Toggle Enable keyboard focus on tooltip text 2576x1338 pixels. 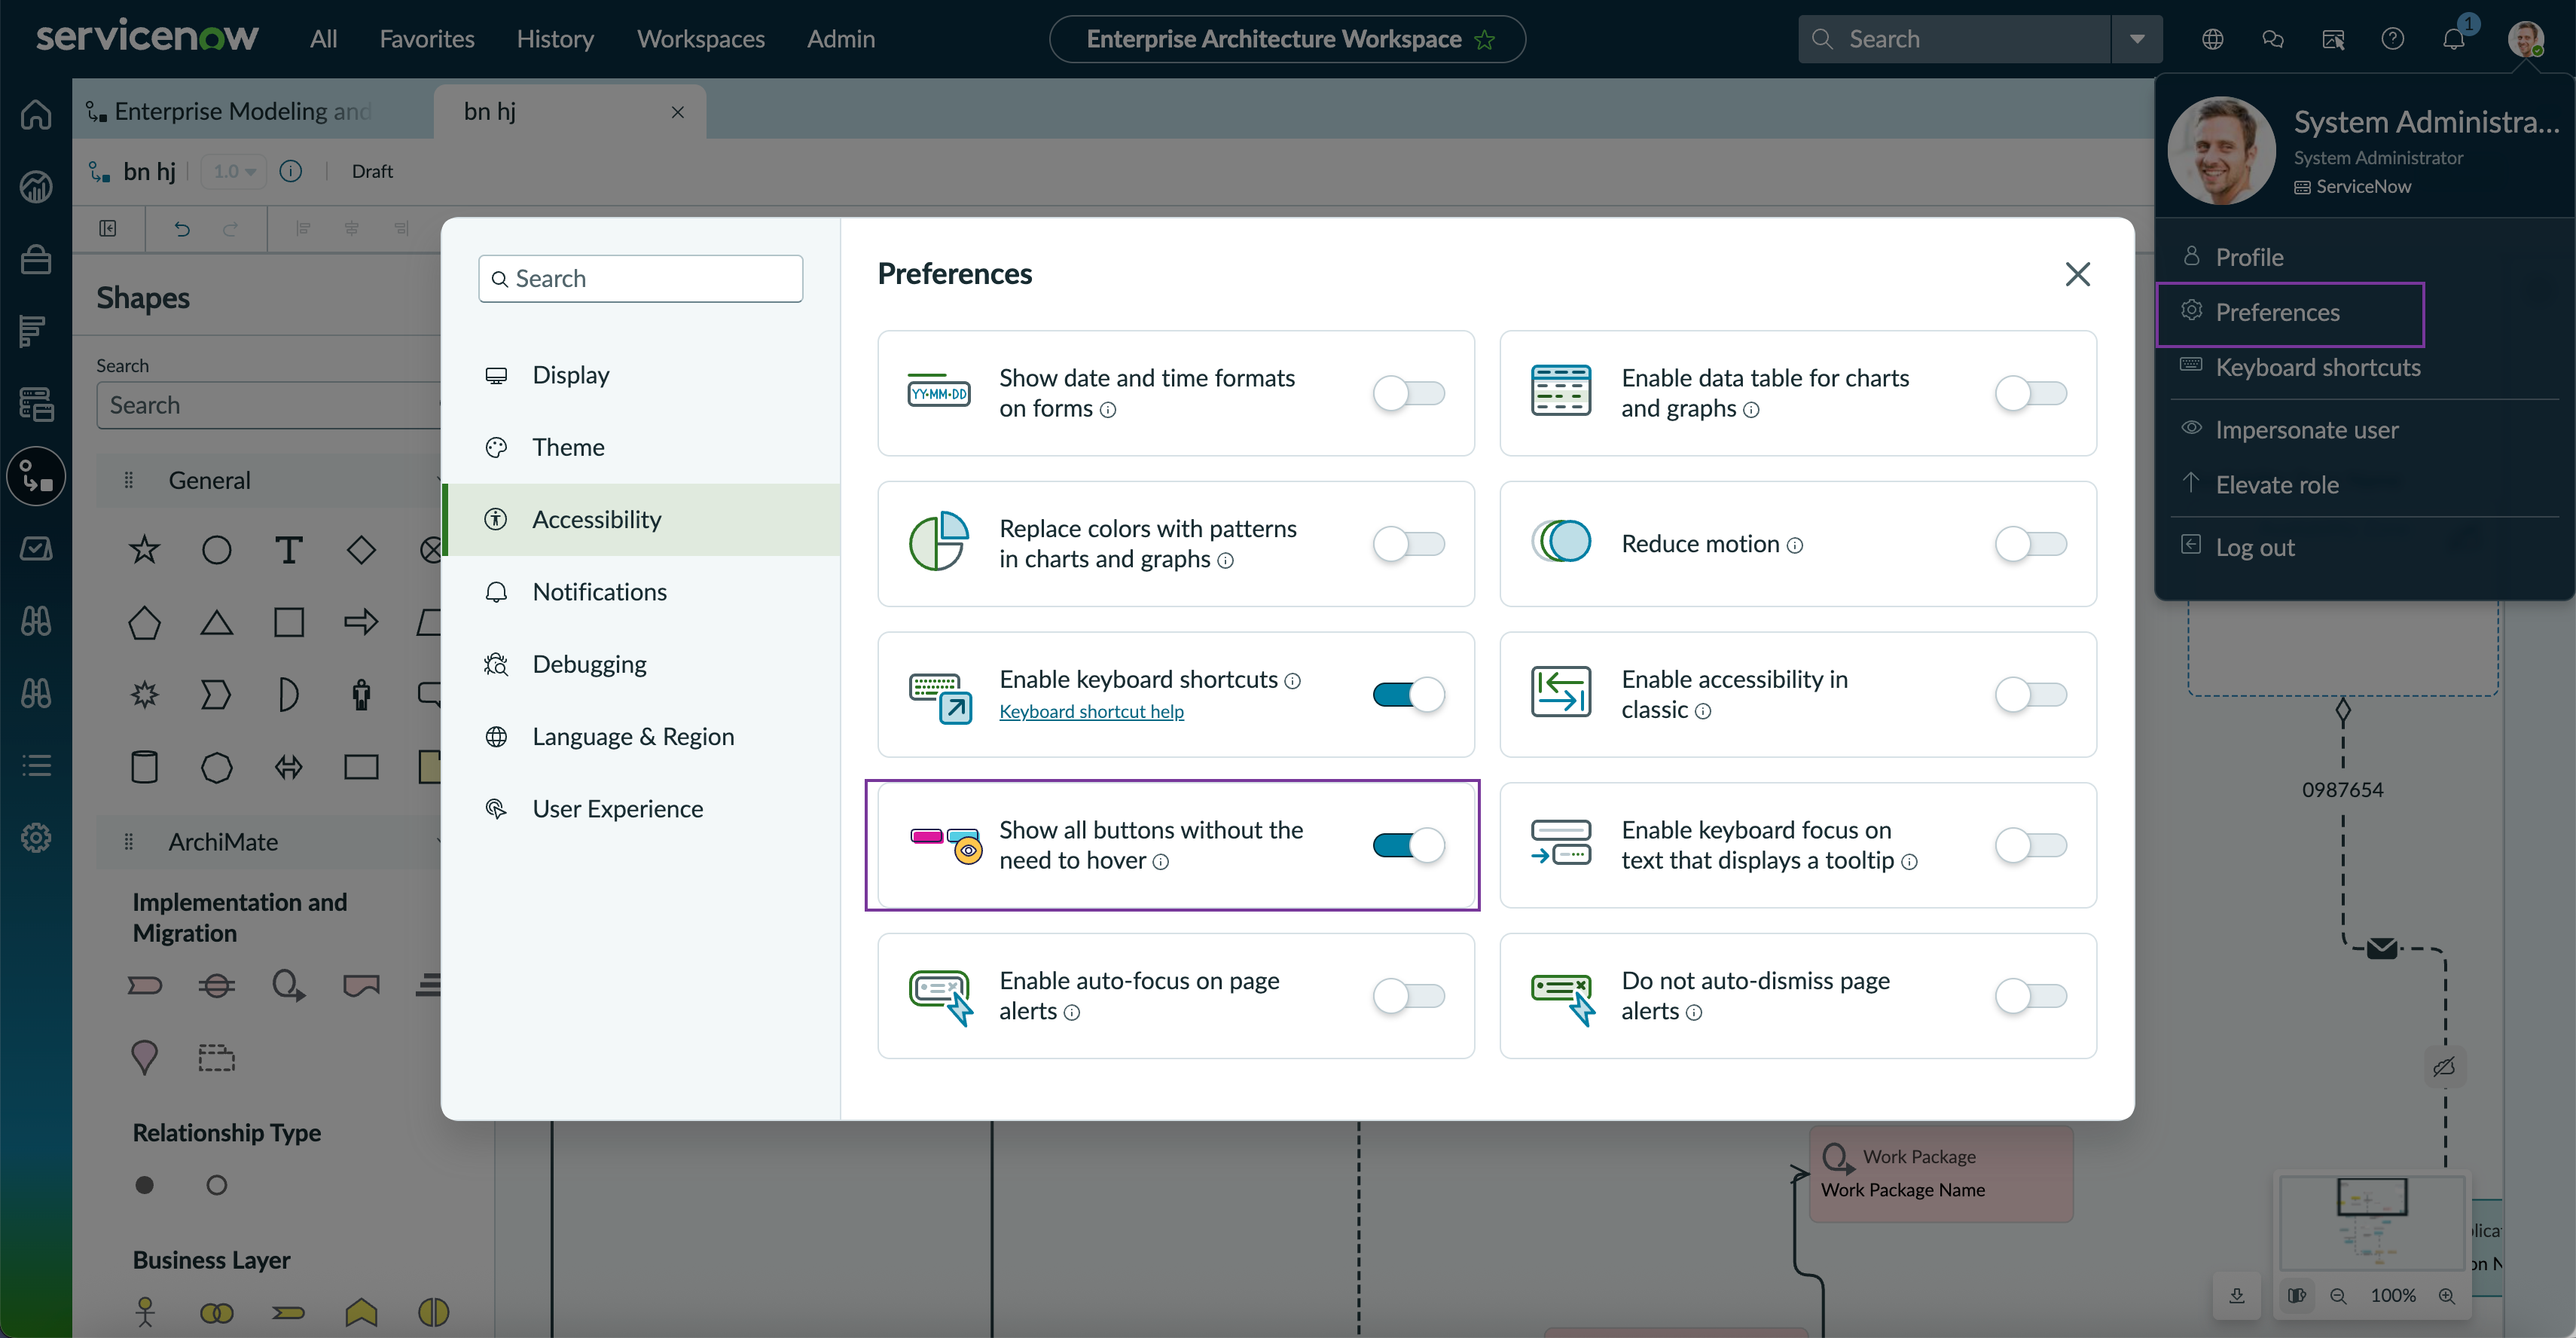point(2031,845)
